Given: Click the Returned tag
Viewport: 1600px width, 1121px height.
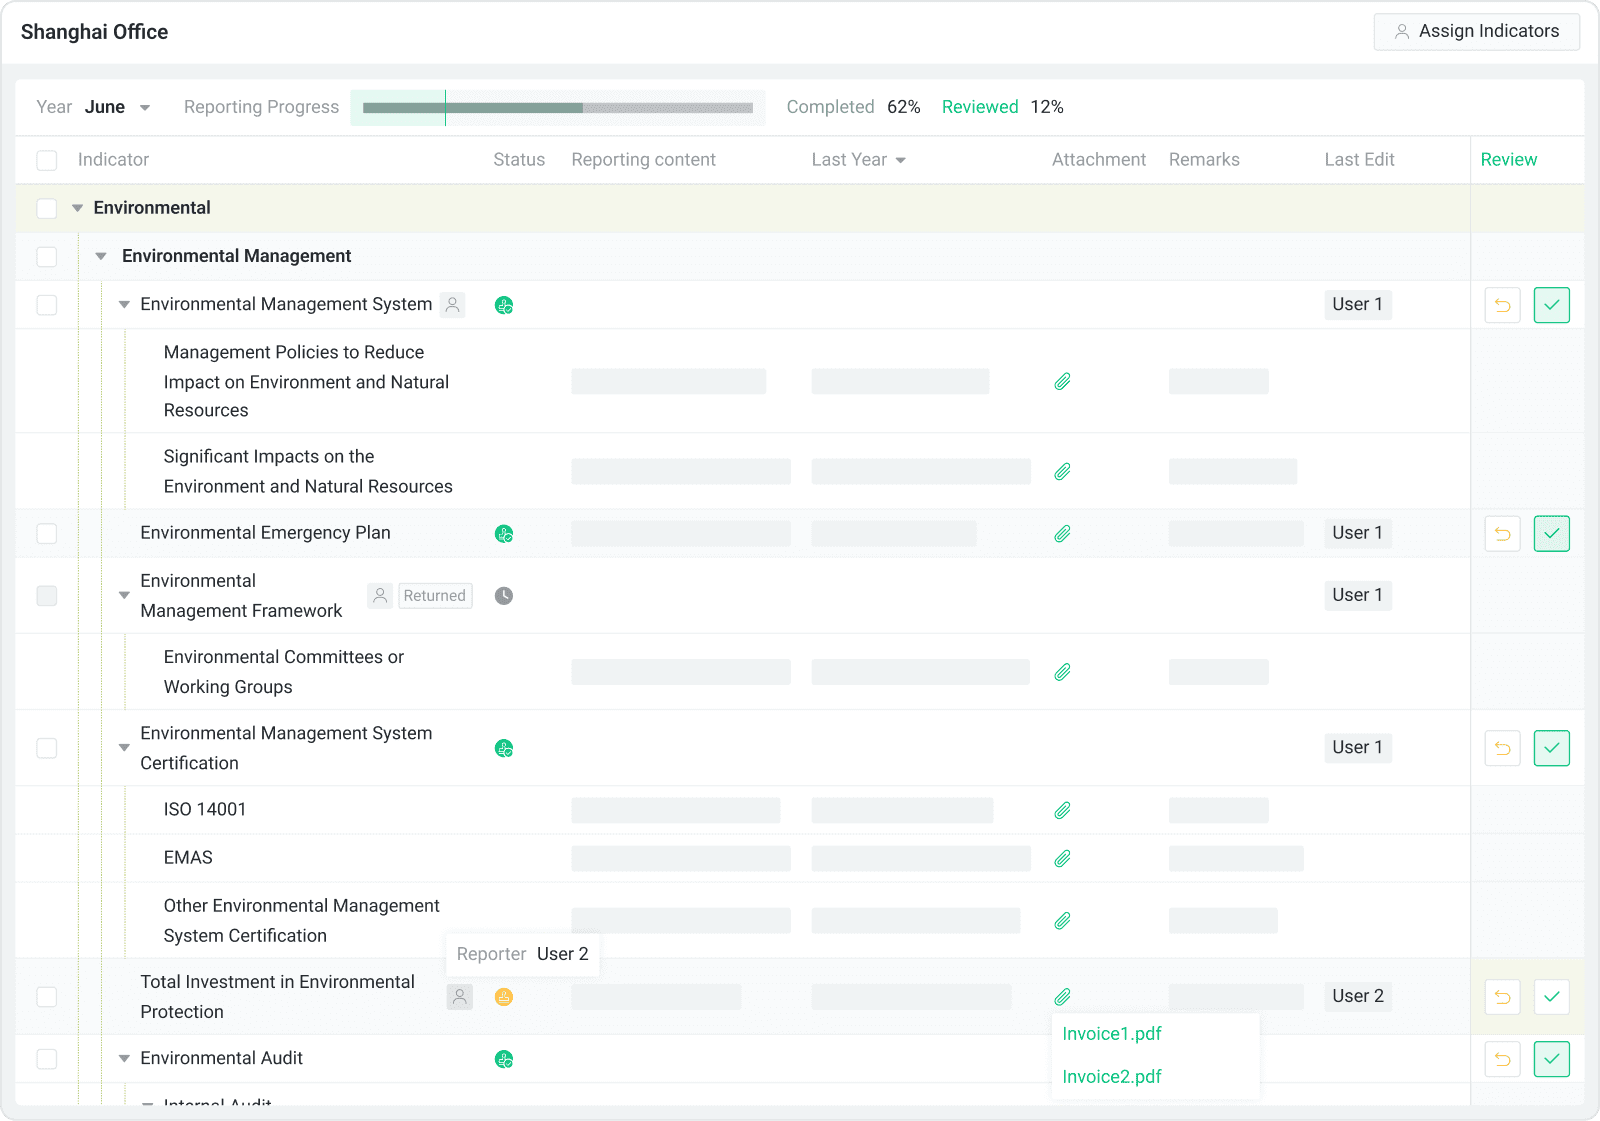Looking at the screenshot, I should [435, 596].
